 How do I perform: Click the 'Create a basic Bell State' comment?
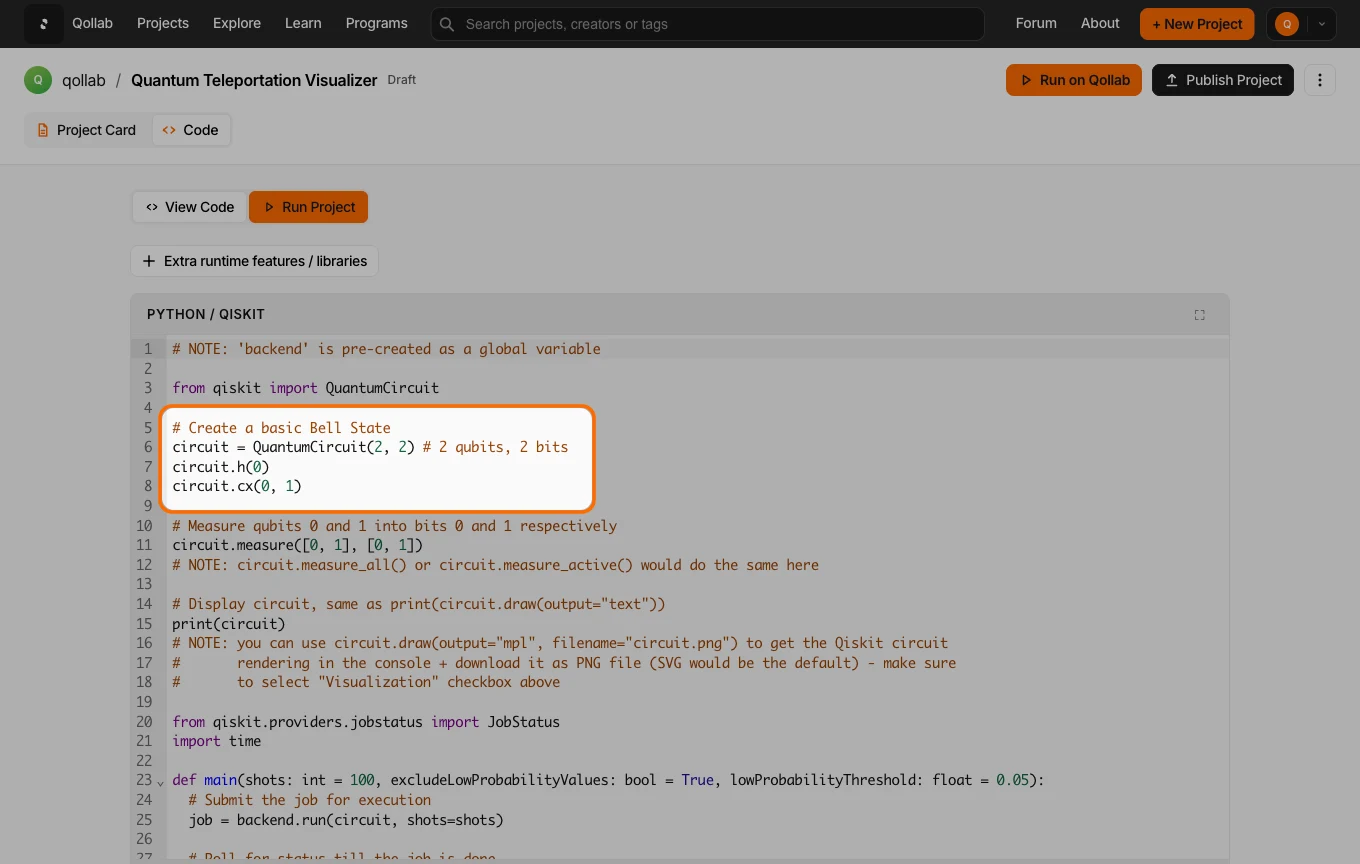click(281, 427)
